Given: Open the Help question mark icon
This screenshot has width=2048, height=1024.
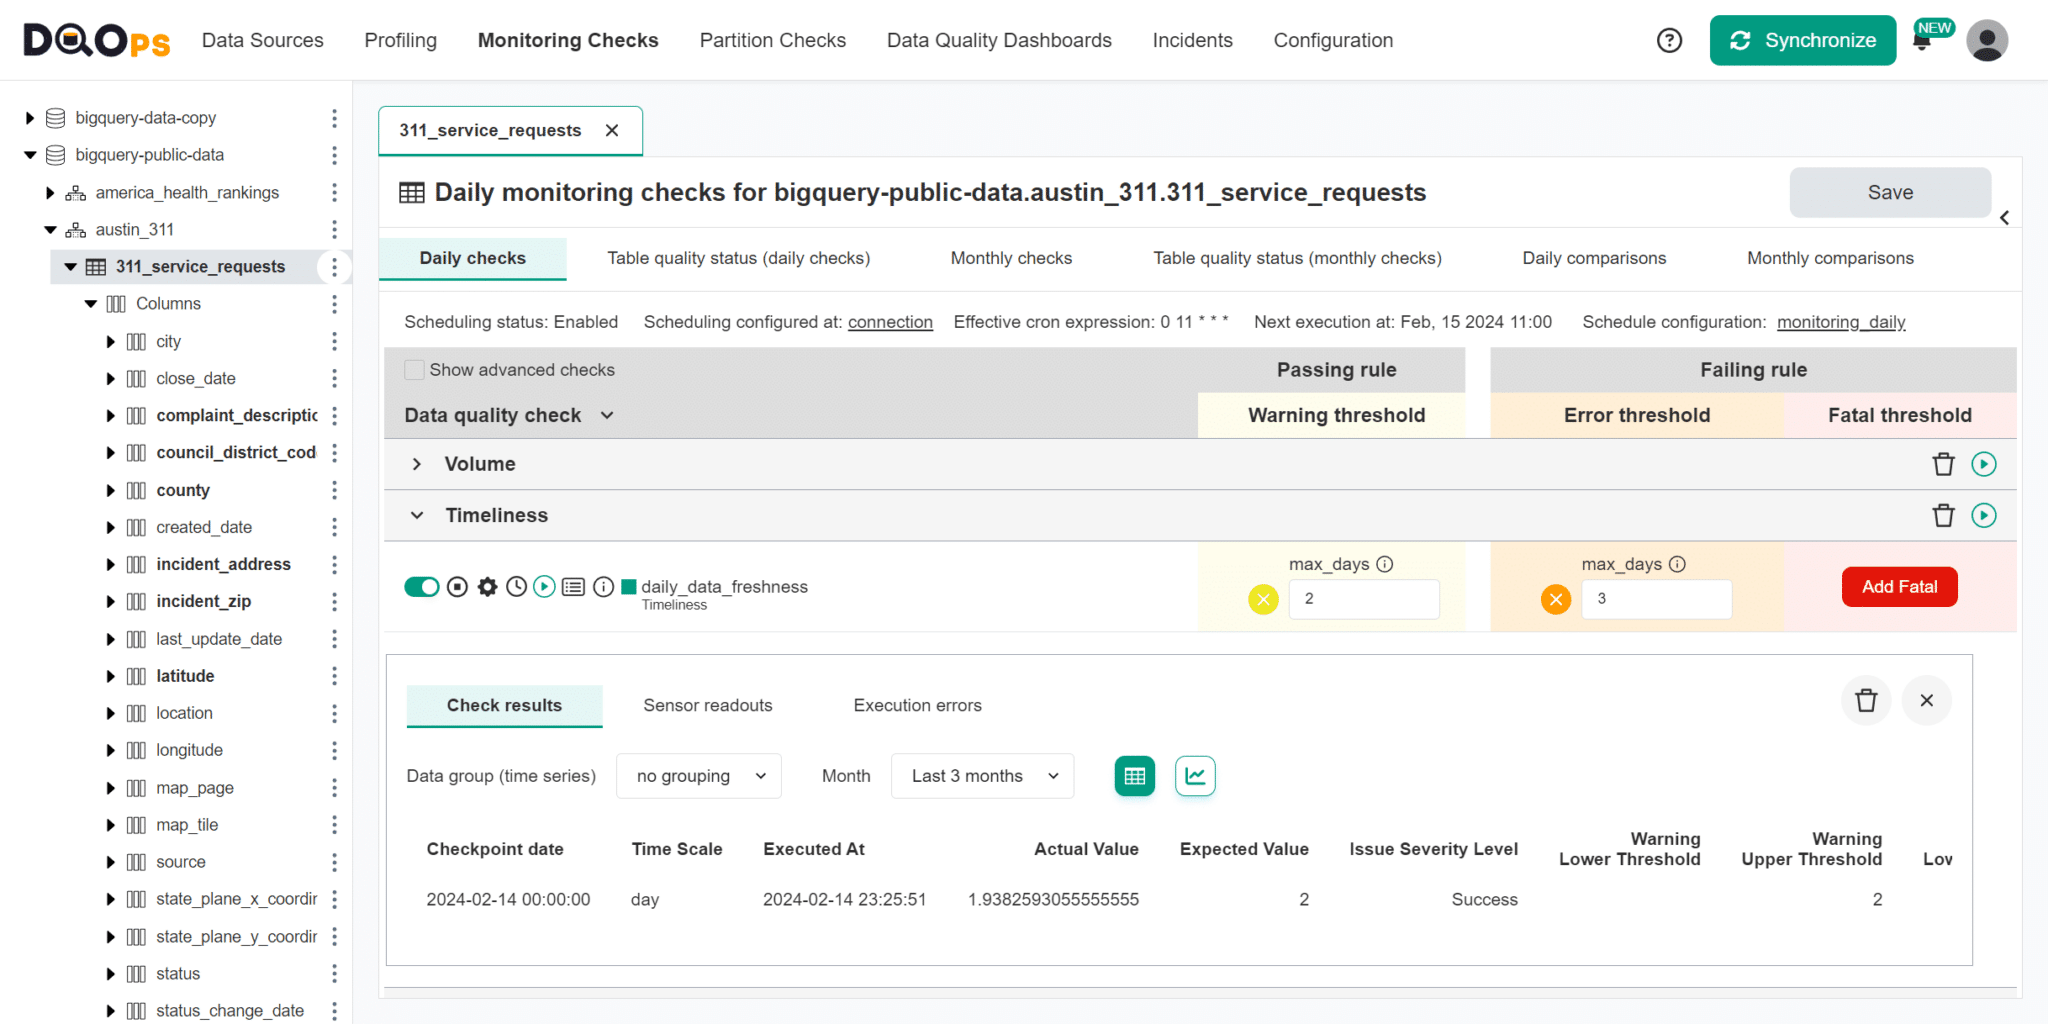Looking at the screenshot, I should [x=1668, y=40].
